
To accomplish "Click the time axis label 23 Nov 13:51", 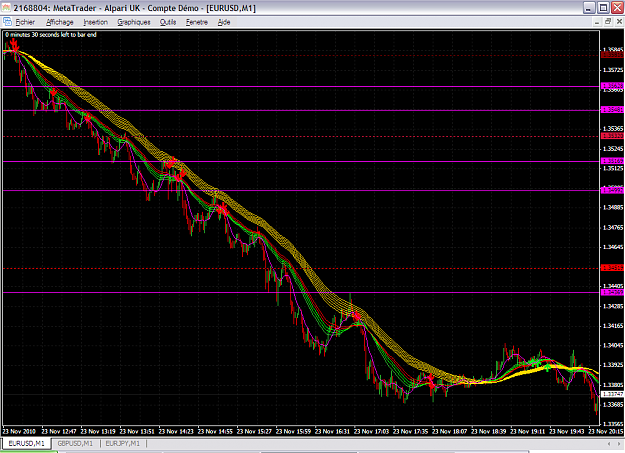I will click(137, 431).
